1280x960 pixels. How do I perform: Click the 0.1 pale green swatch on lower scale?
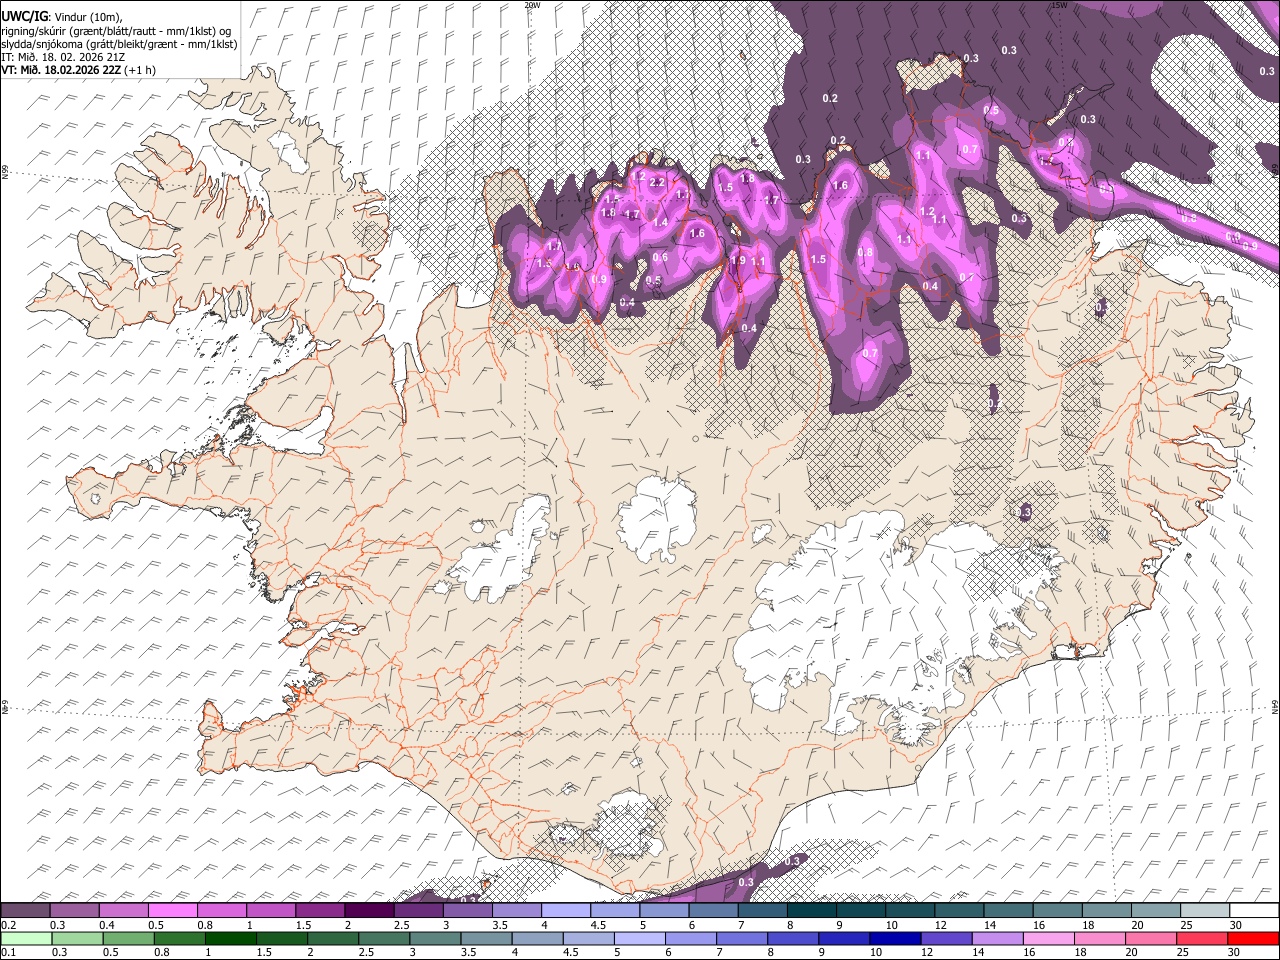(27, 938)
